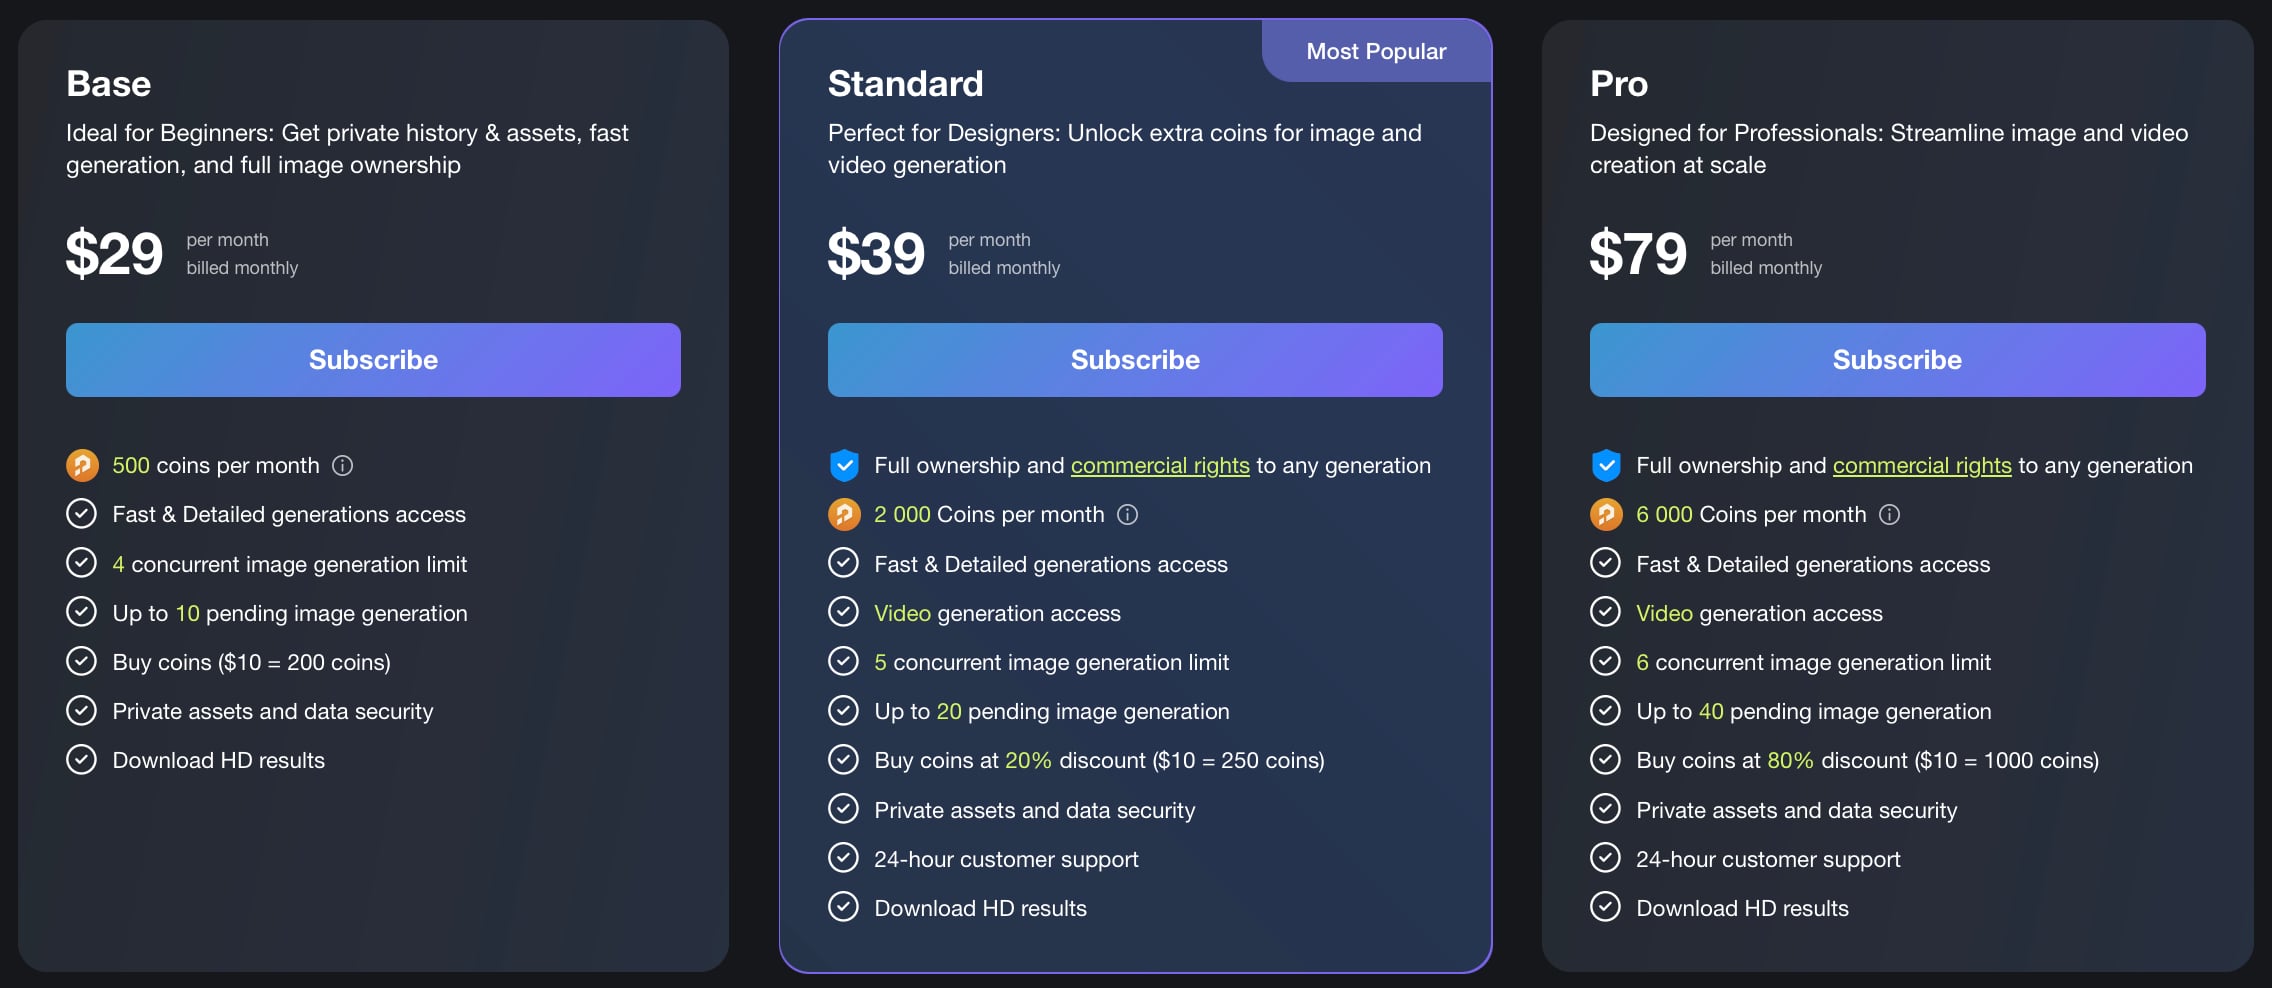Subscribe to the Base $29 plan

373,360
